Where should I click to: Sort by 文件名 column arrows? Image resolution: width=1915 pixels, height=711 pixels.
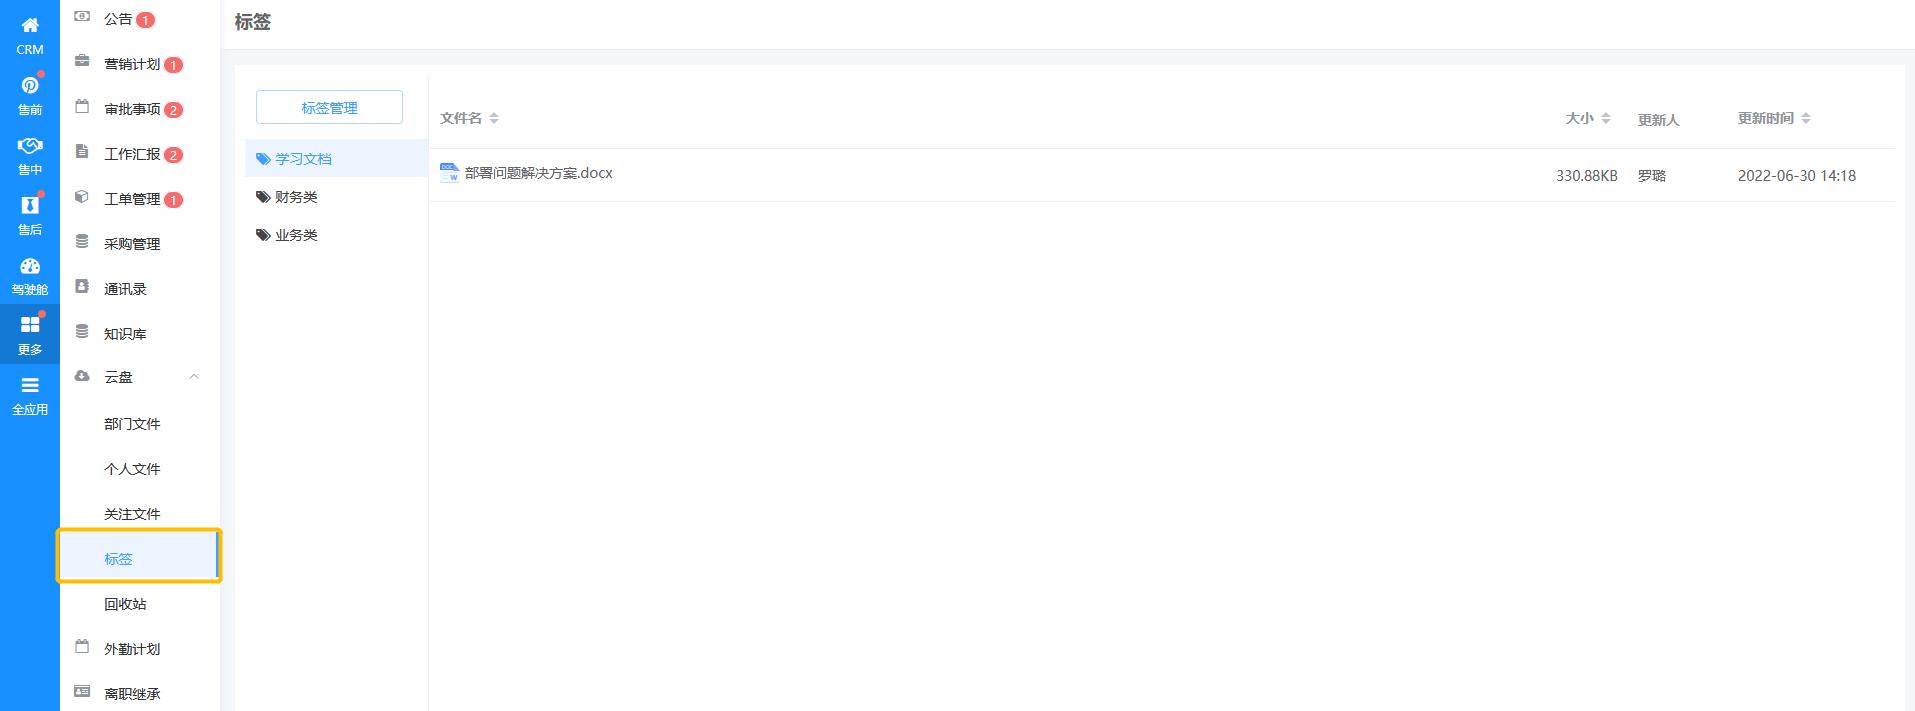coord(494,118)
